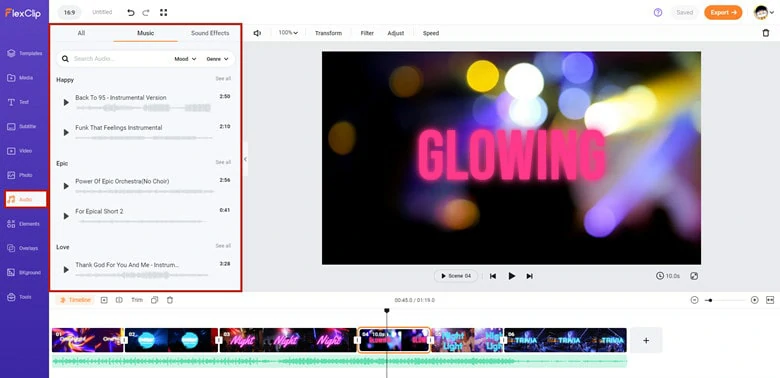Preview Back To 95 - Instrumental Version
Image resolution: width=780 pixels, height=378 pixels.
coord(66,102)
